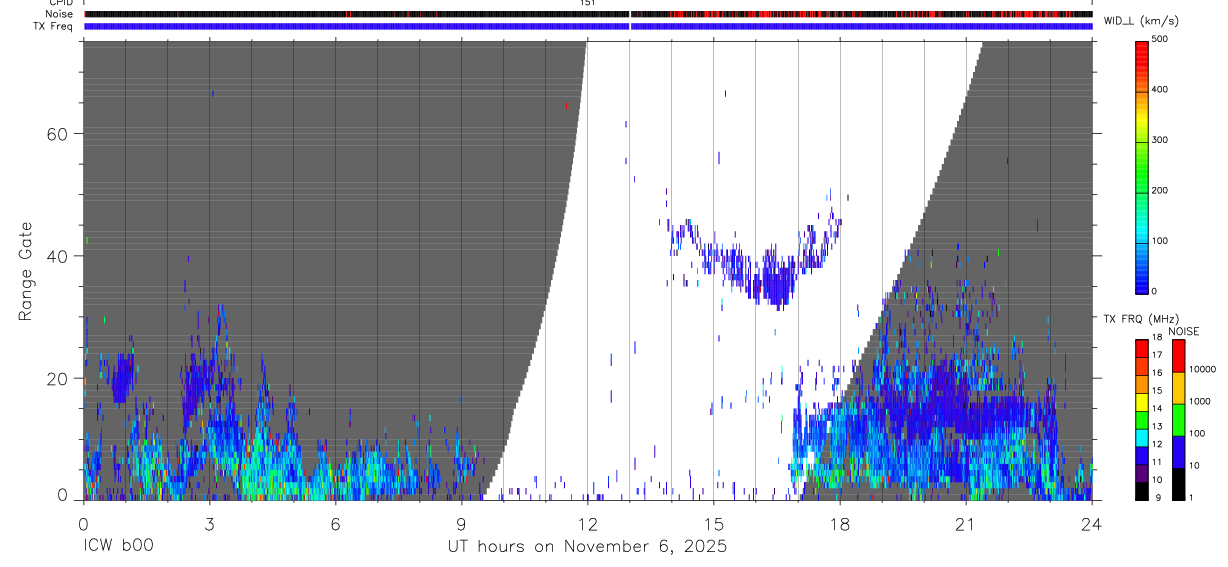Click the '400' value on WID colorbar
1228x567 pixels.
click(x=1160, y=89)
